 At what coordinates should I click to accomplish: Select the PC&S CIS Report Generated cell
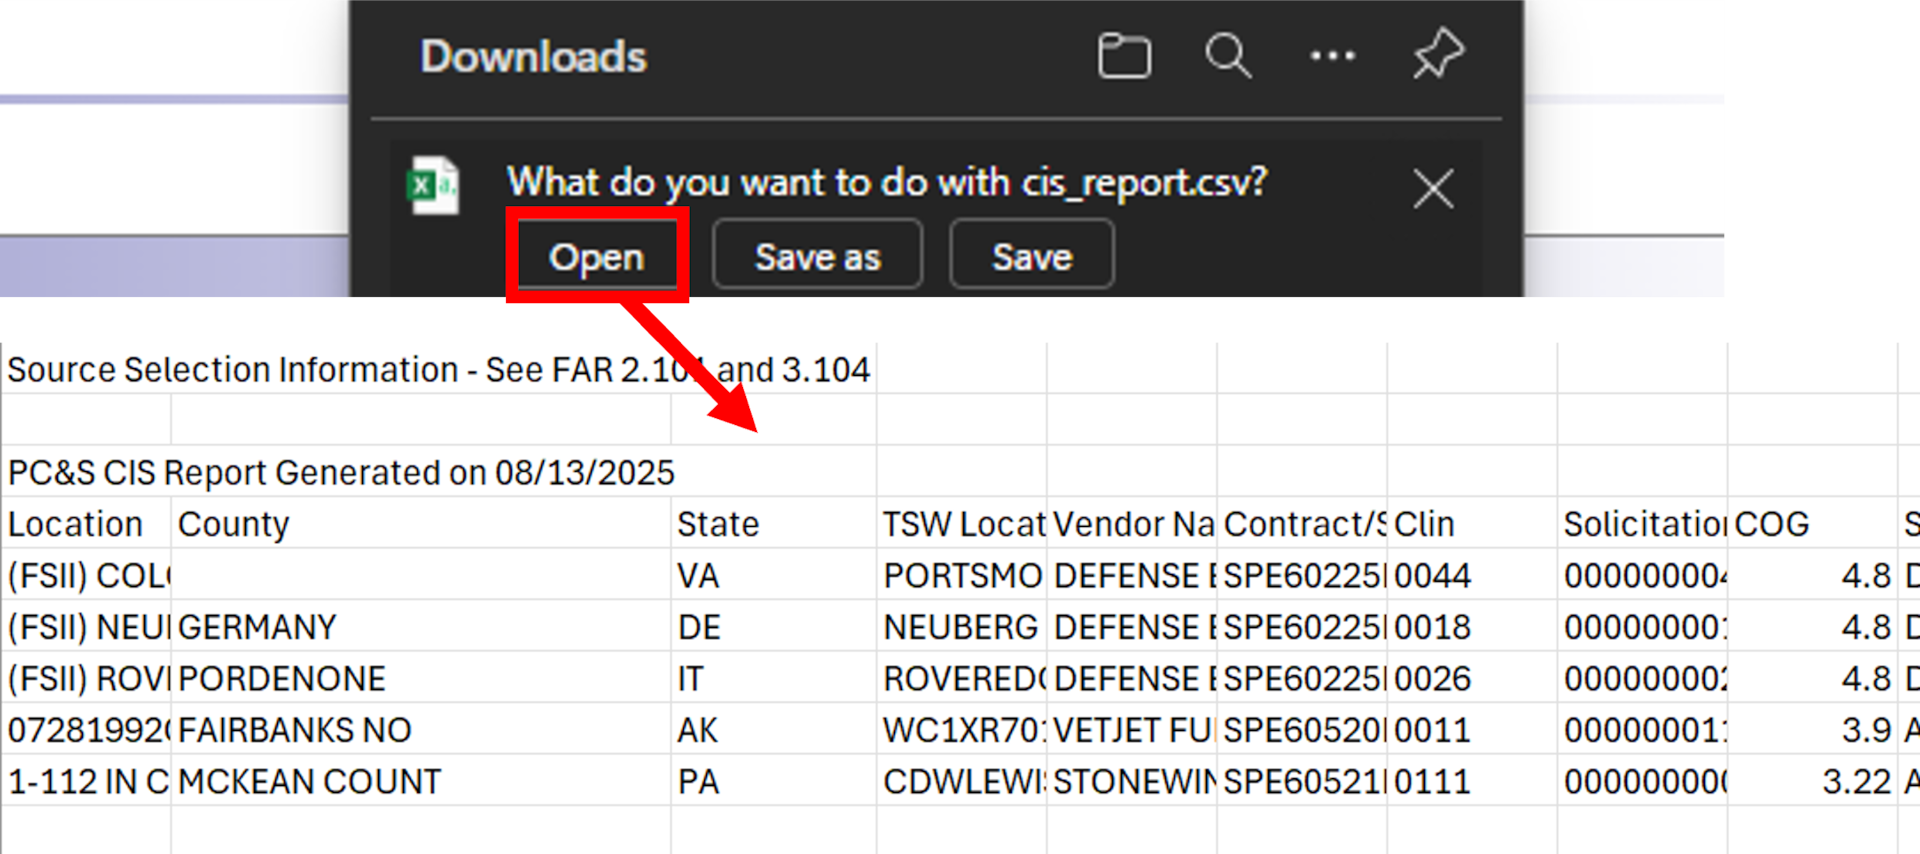pos(340,471)
